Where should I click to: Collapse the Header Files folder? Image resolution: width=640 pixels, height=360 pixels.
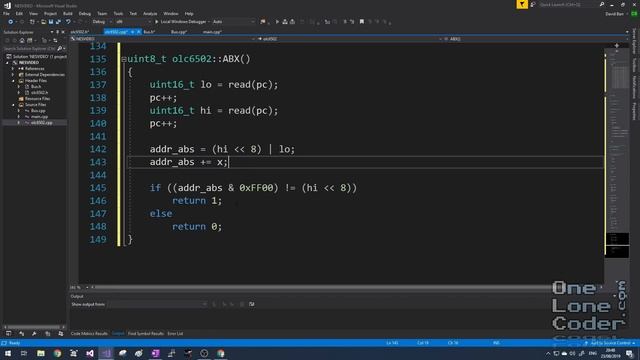tap(13, 81)
